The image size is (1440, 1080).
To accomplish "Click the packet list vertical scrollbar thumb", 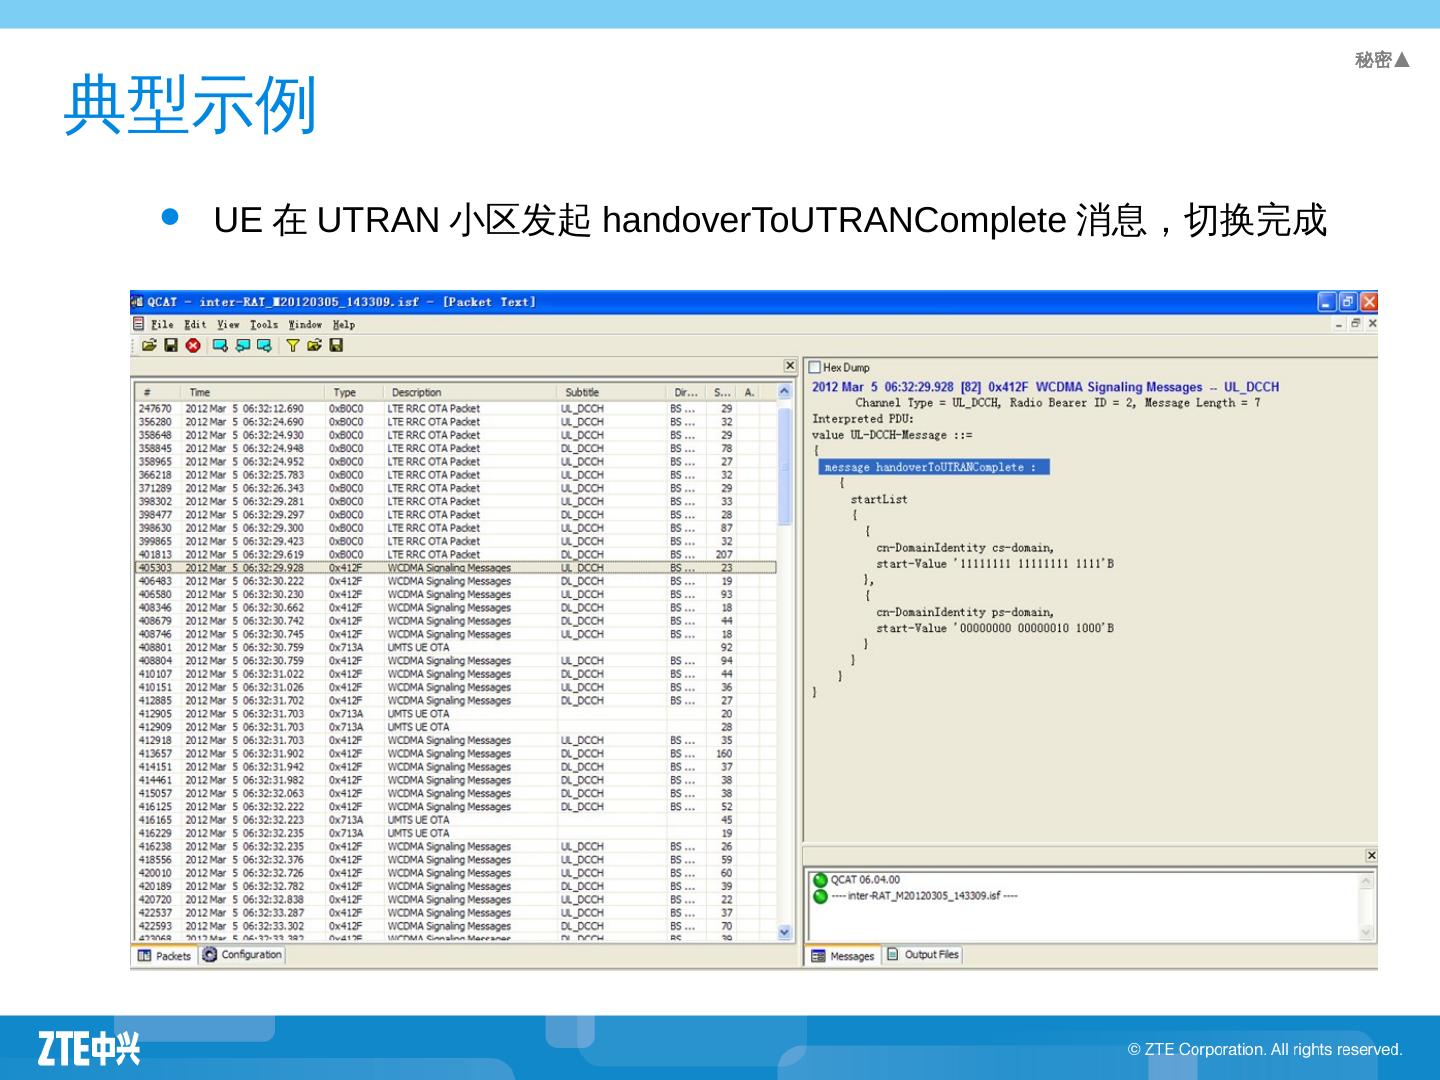I will pos(784,465).
